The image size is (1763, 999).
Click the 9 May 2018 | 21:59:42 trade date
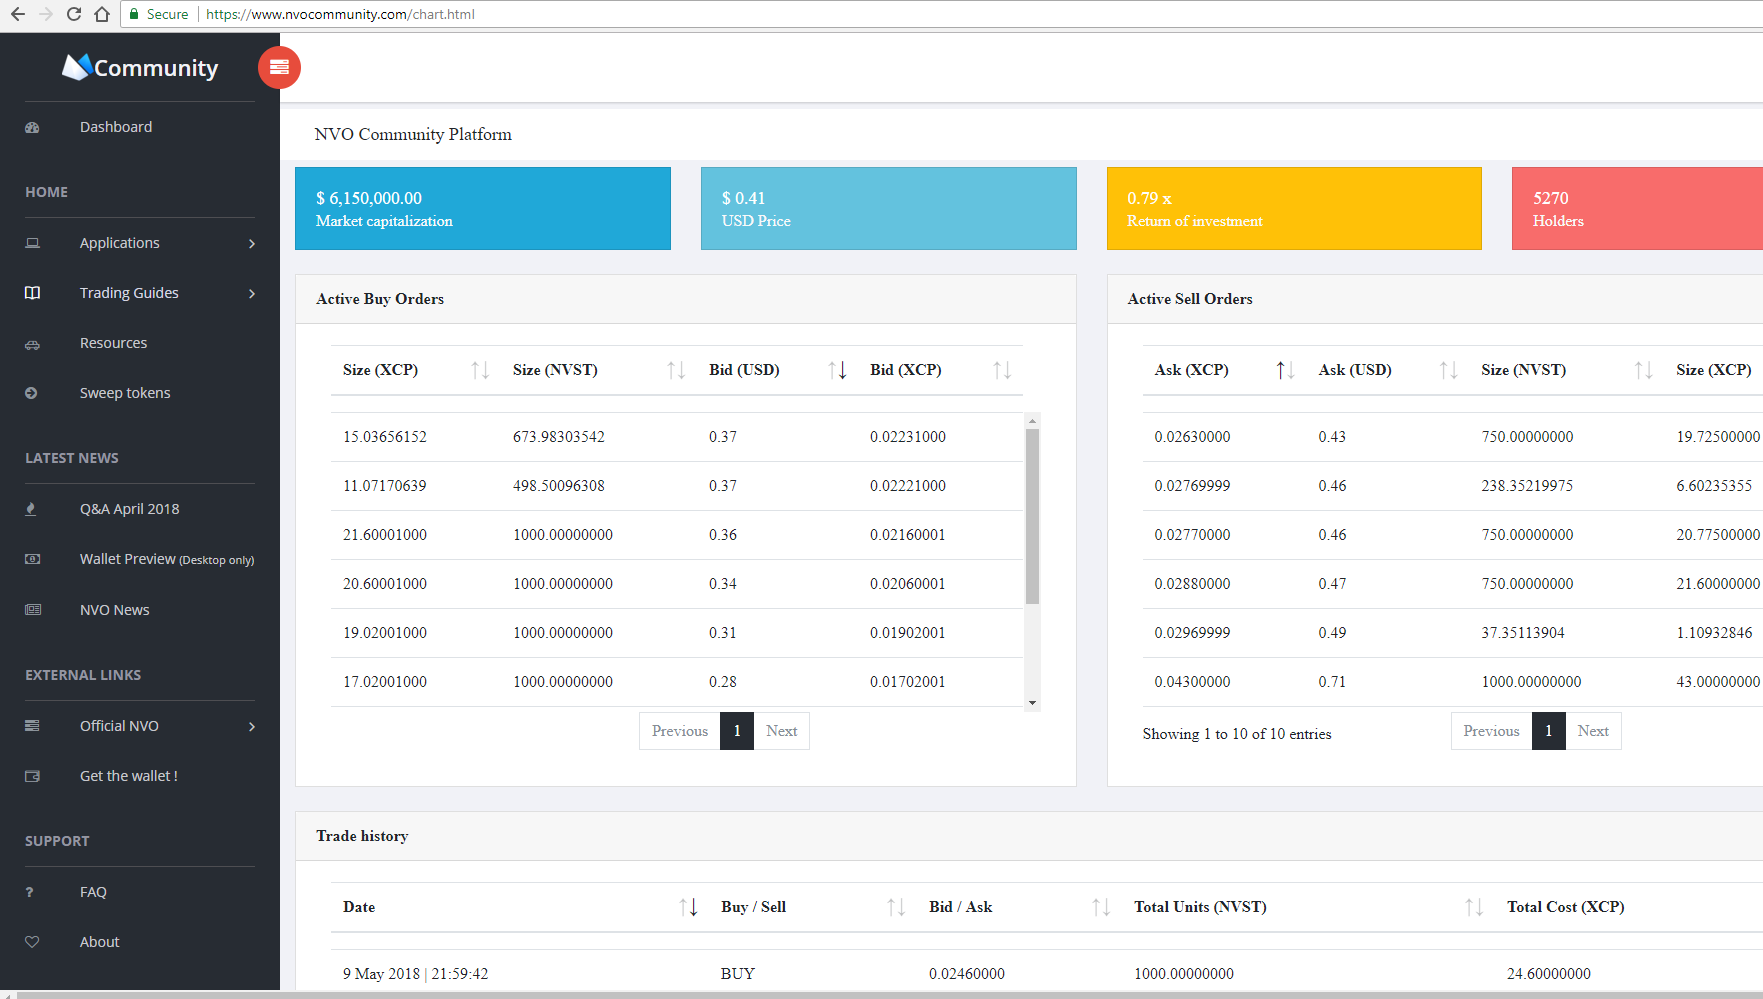(415, 974)
